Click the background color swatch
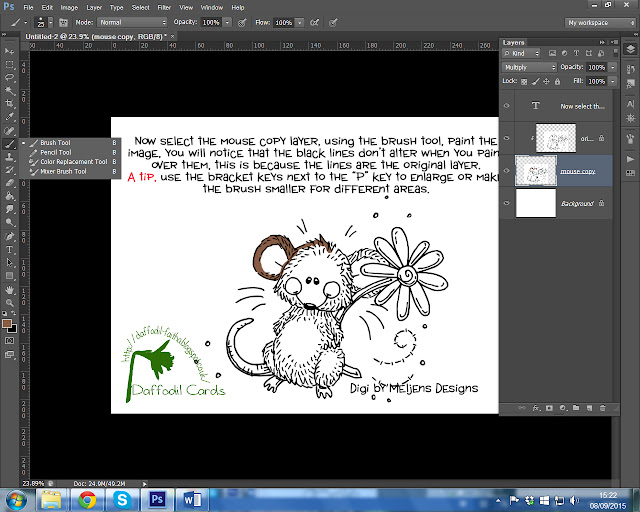Viewport: 640px width, 512px height. (x=14, y=329)
